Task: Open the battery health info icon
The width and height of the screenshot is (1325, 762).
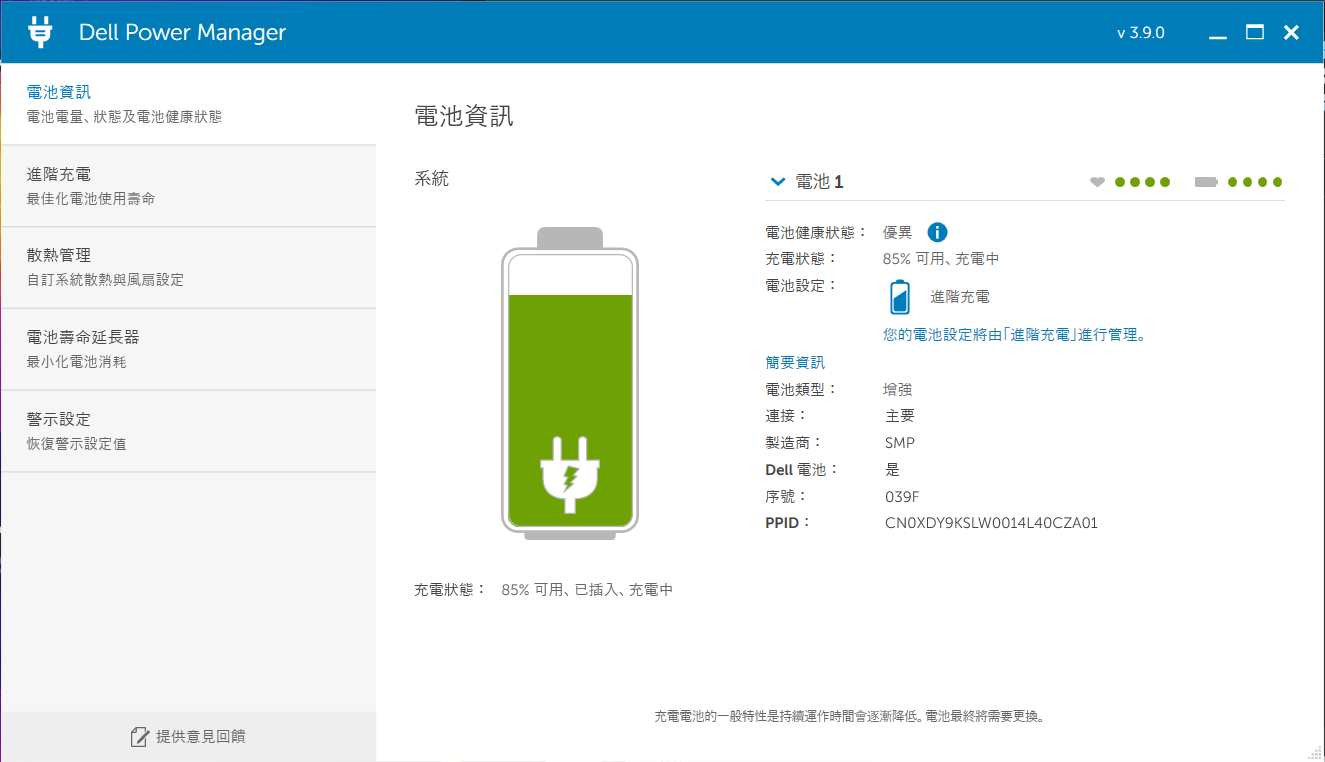Action: 937,232
